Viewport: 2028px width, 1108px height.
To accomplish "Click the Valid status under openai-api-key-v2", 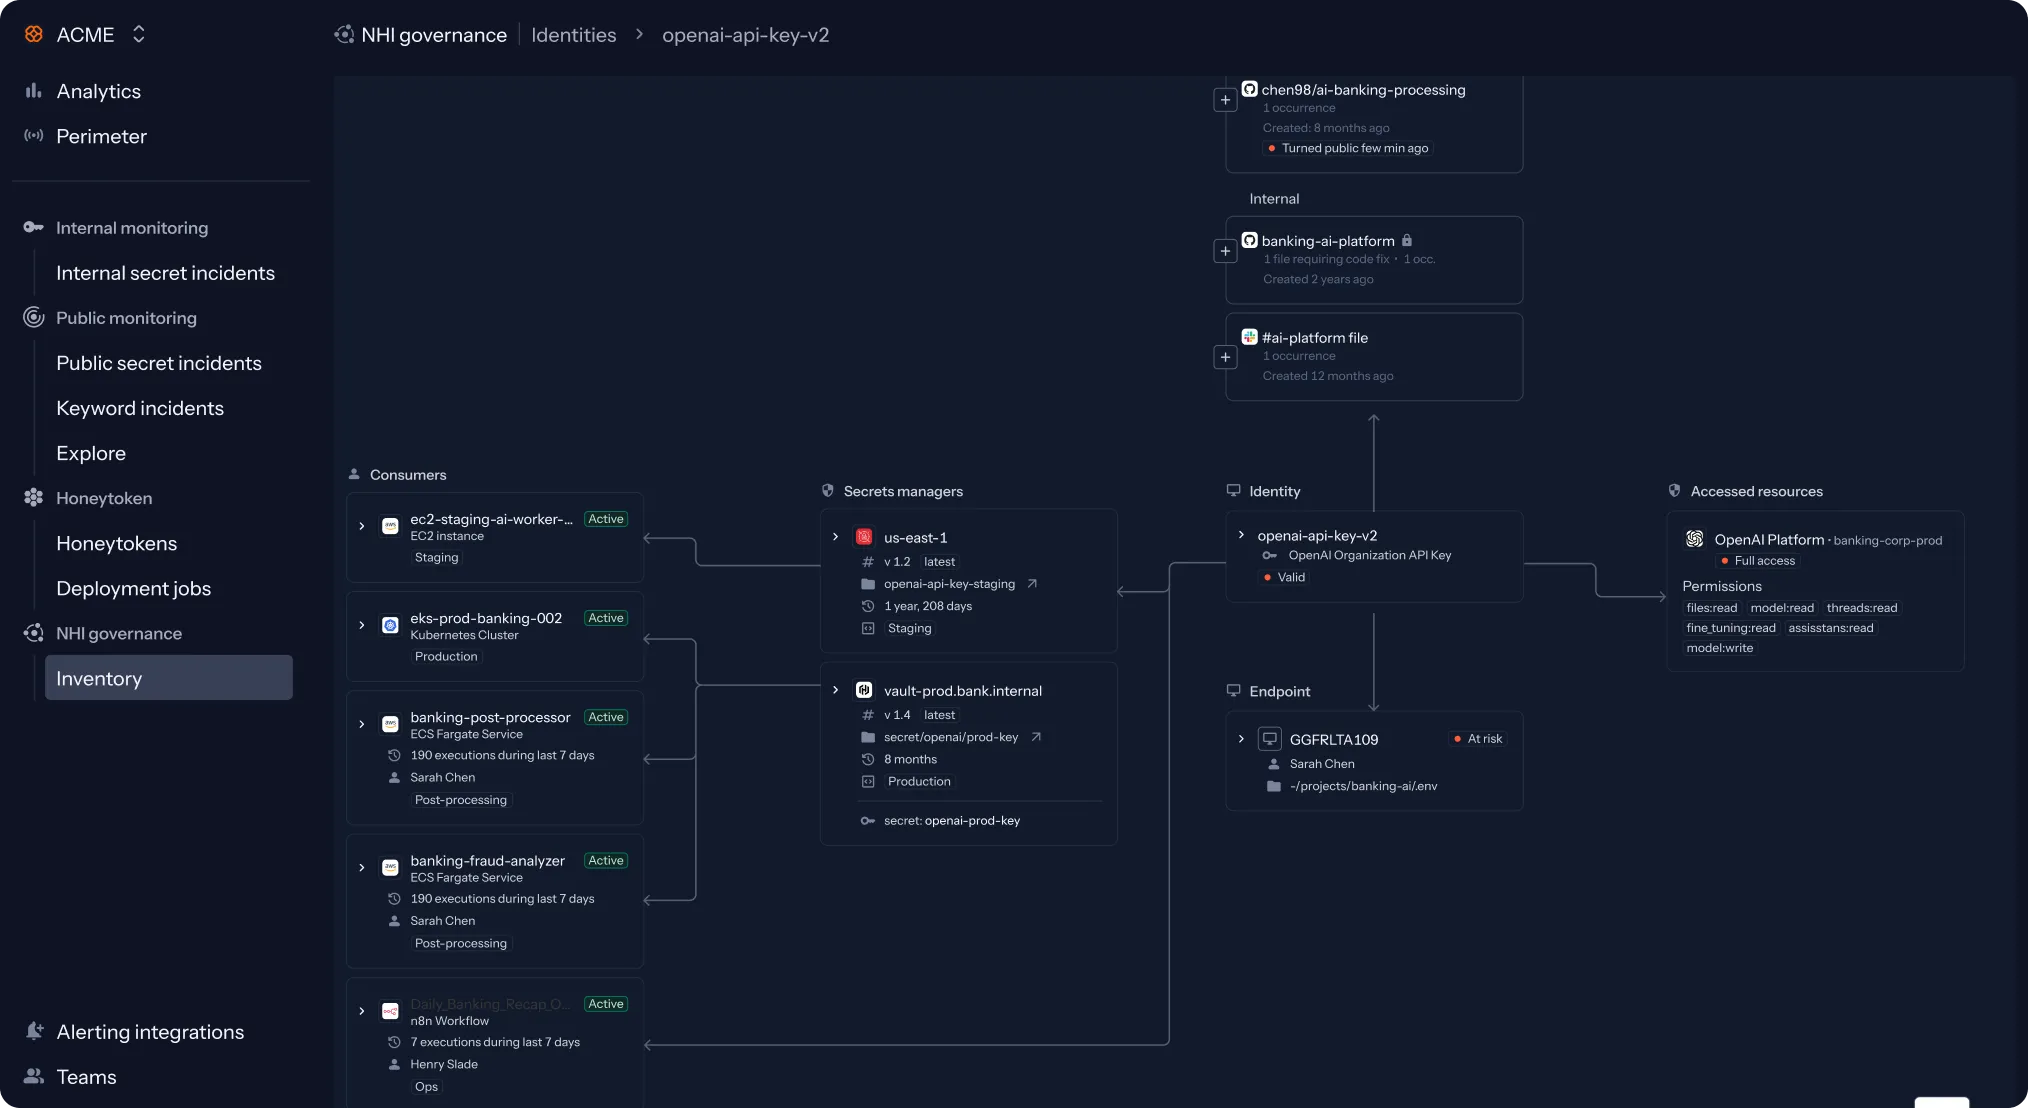I will point(1284,577).
